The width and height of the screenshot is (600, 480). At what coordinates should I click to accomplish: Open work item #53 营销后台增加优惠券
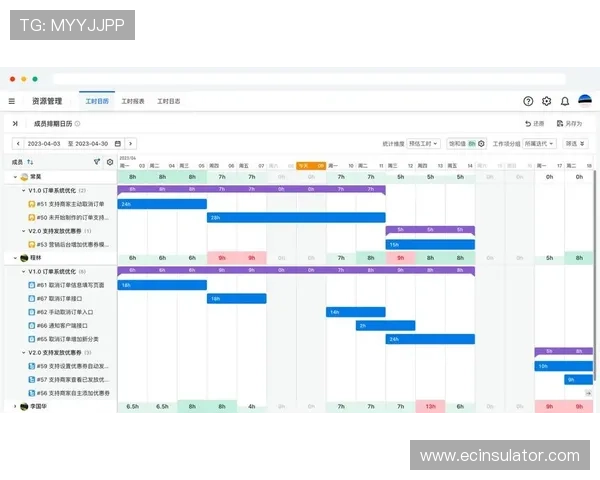73,245
